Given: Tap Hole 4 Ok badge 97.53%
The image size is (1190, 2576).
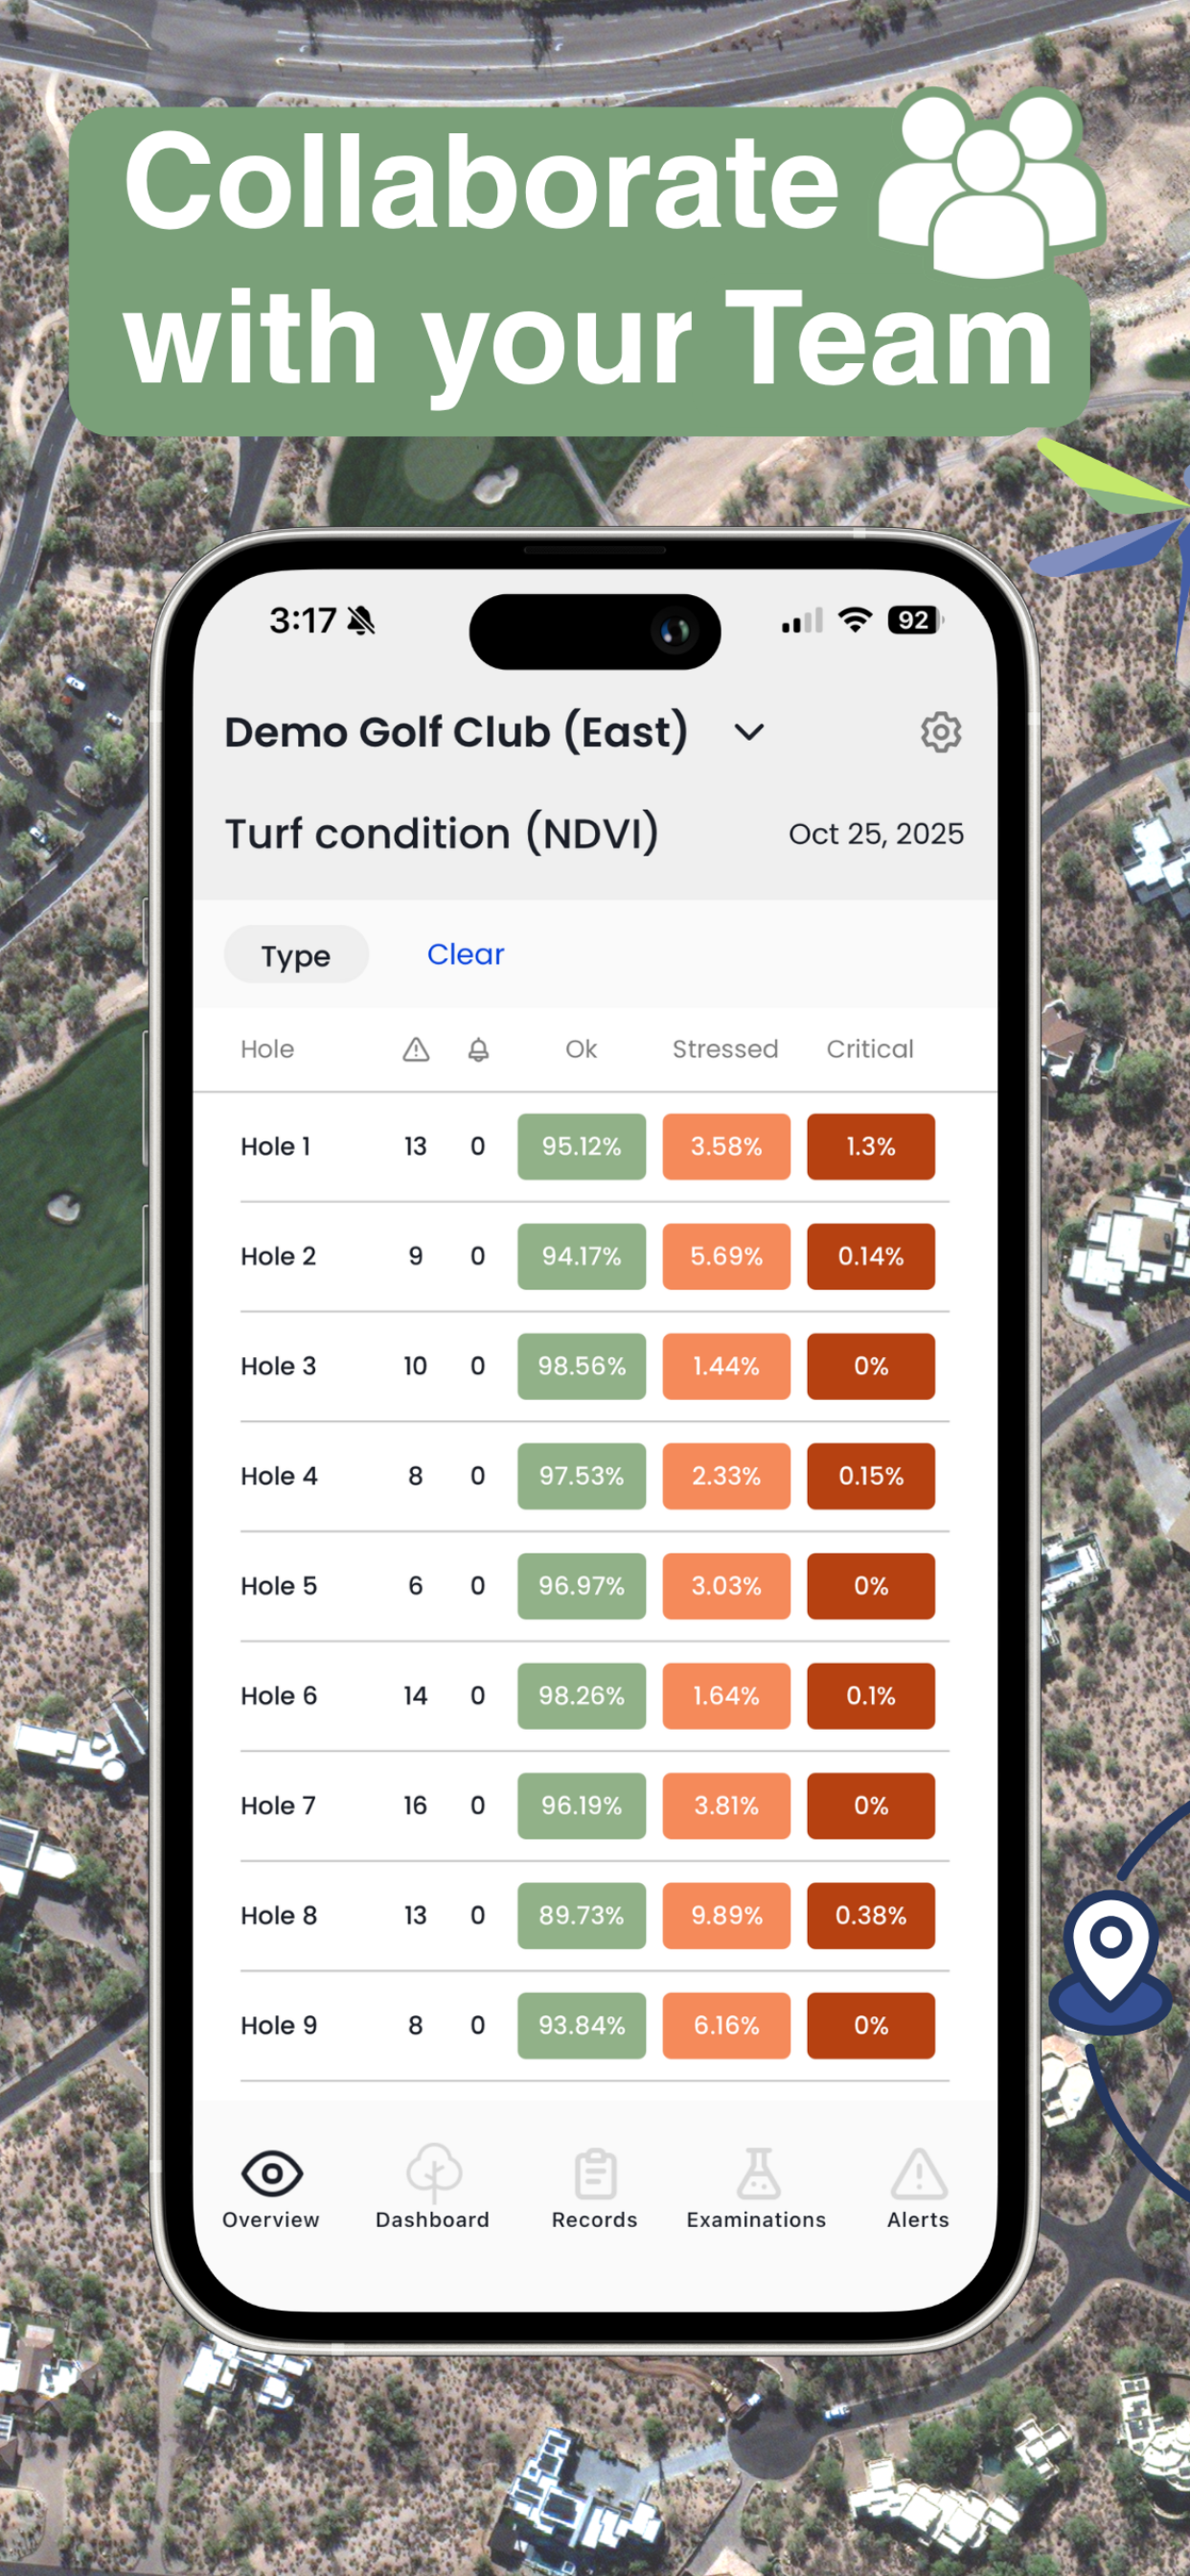Looking at the screenshot, I should tap(582, 1477).
